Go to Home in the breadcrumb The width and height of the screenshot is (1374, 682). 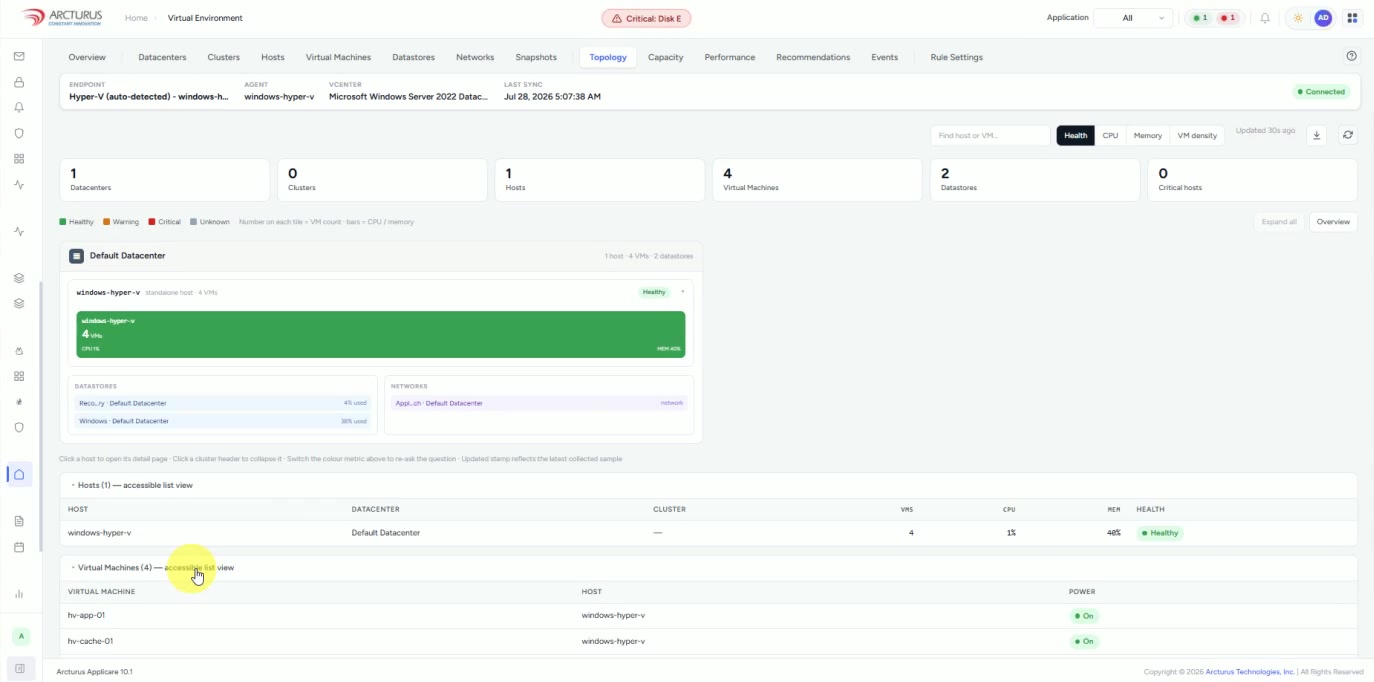(x=136, y=18)
